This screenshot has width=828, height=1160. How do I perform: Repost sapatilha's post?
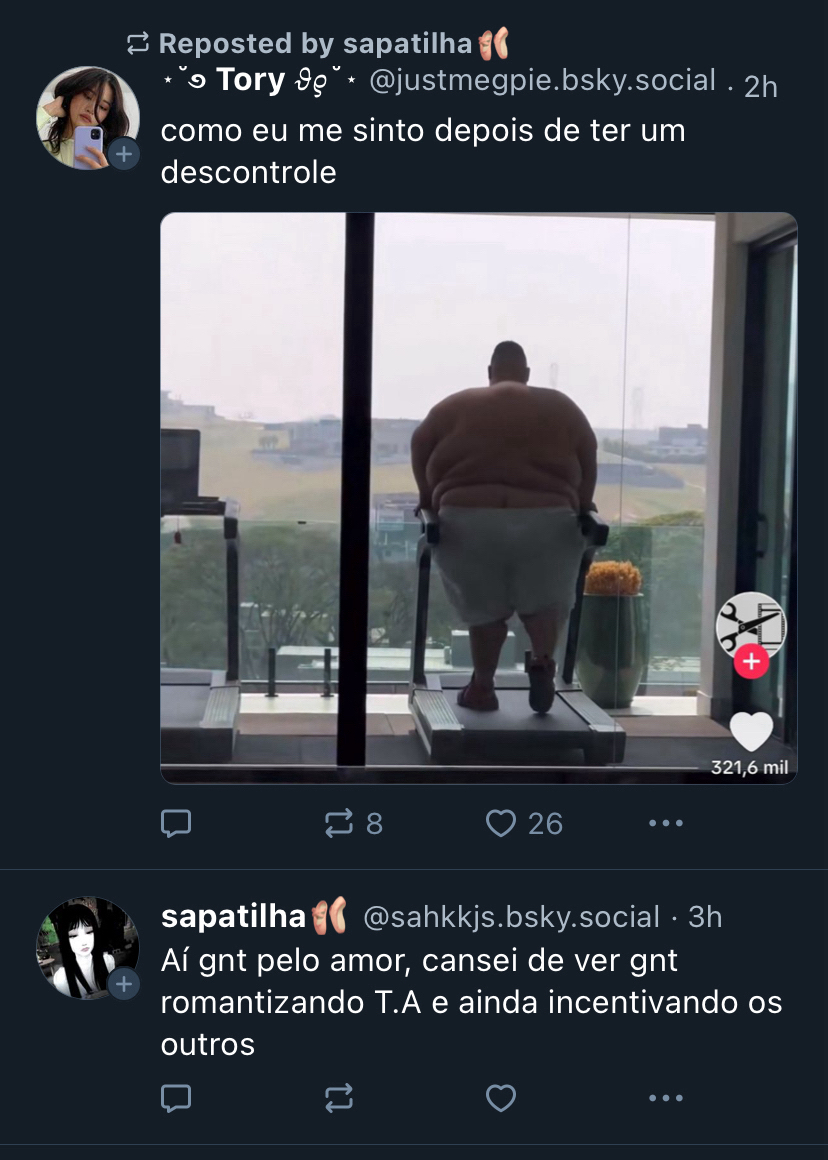(340, 1099)
